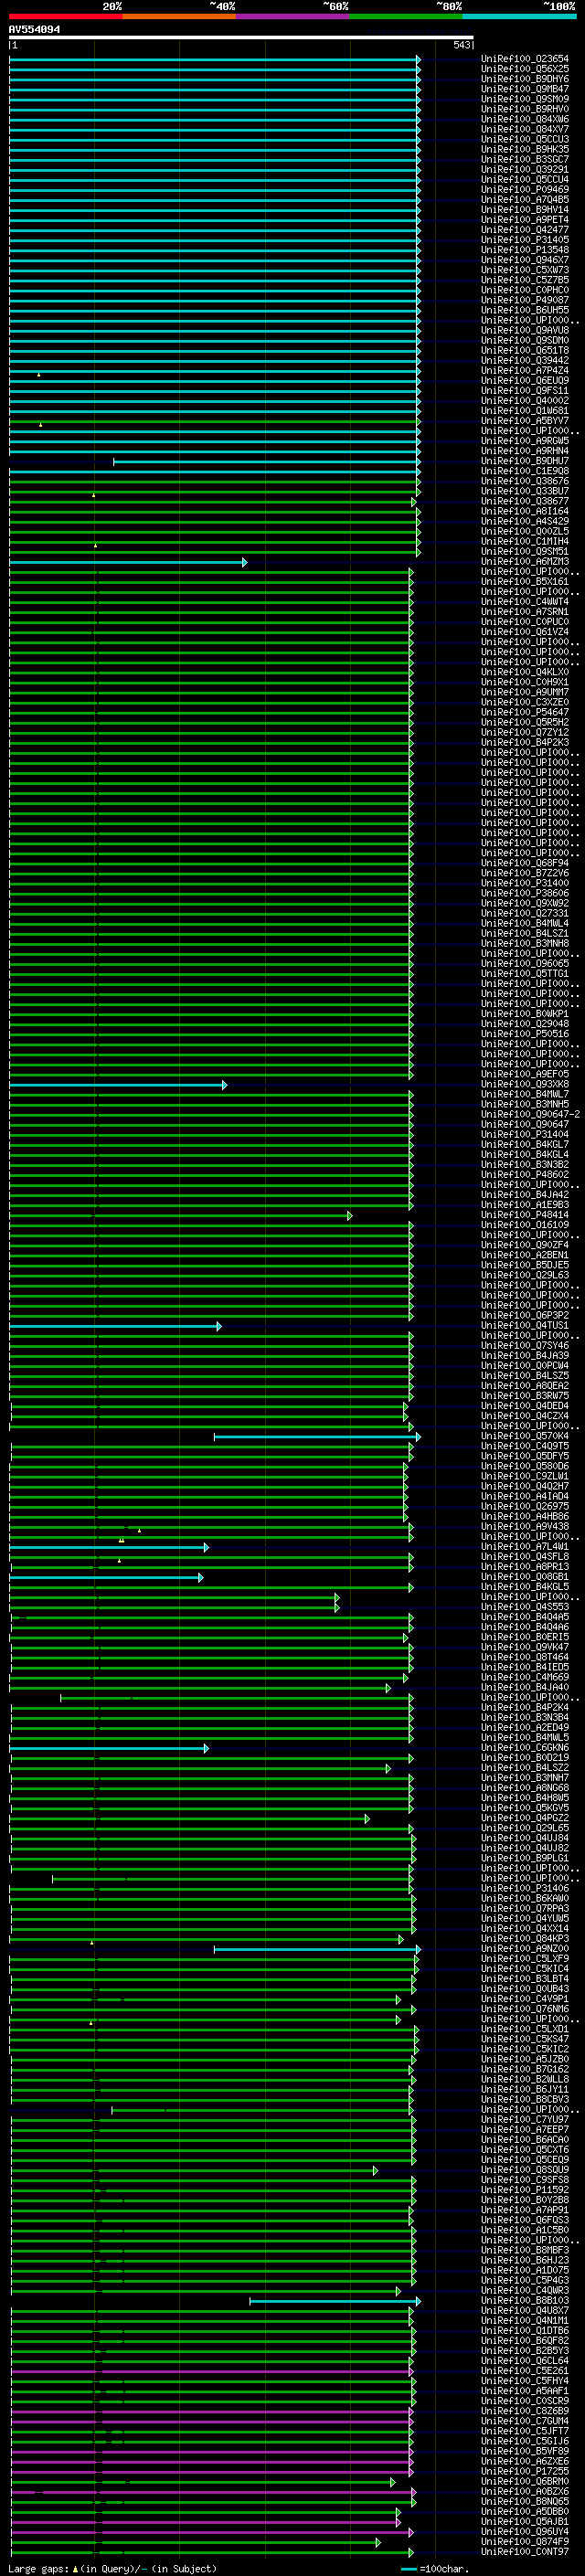585x2576 pixels.
Task: Click the green ~80% identity legend segment
Action: coord(405,16)
